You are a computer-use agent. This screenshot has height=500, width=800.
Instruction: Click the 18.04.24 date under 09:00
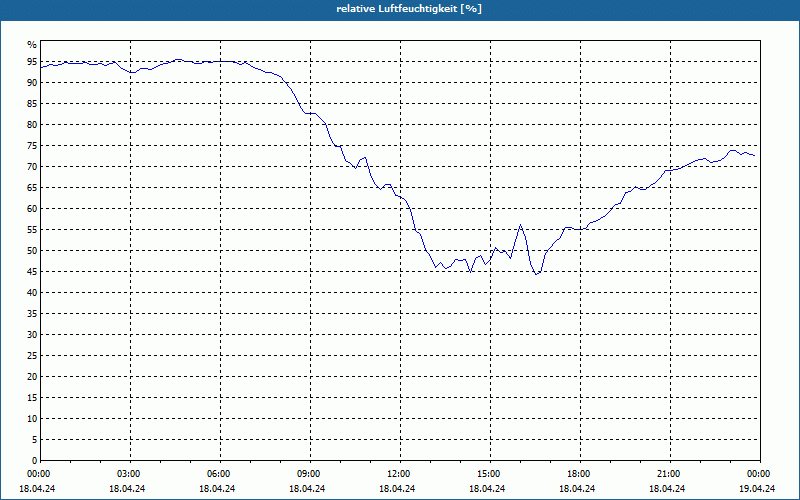[x=307, y=489]
